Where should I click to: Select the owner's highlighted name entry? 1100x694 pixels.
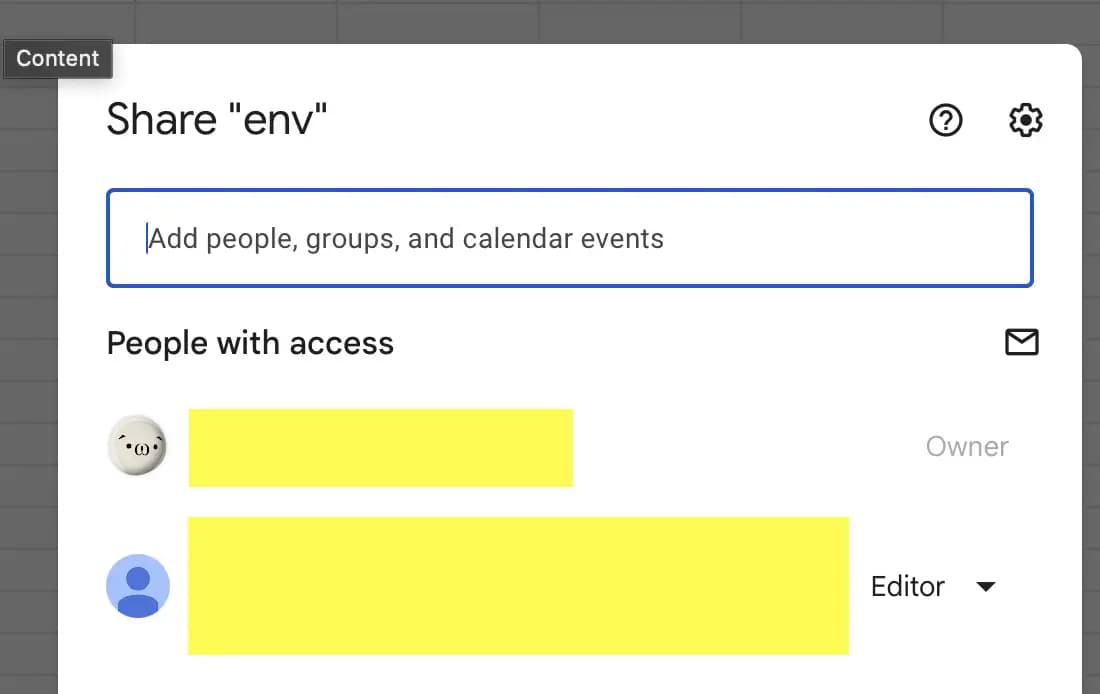(380, 447)
